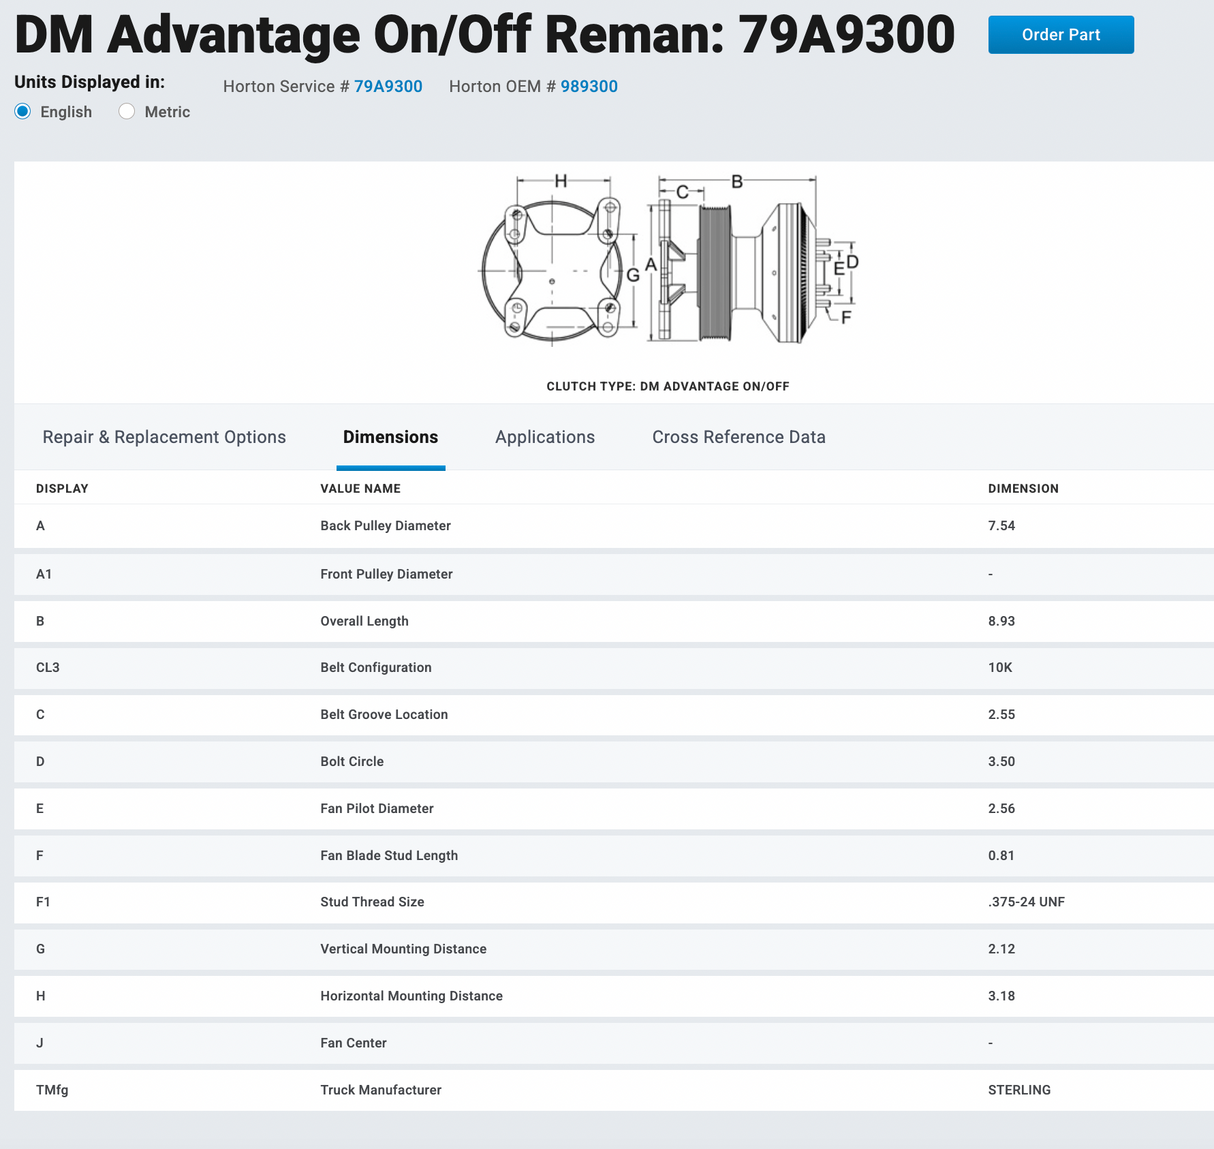Go to Cross Reference Data tab

click(x=739, y=437)
